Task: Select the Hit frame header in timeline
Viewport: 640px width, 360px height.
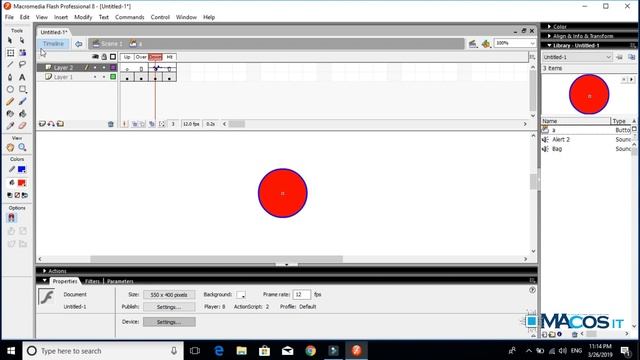Action: pyautogui.click(x=169, y=57)
